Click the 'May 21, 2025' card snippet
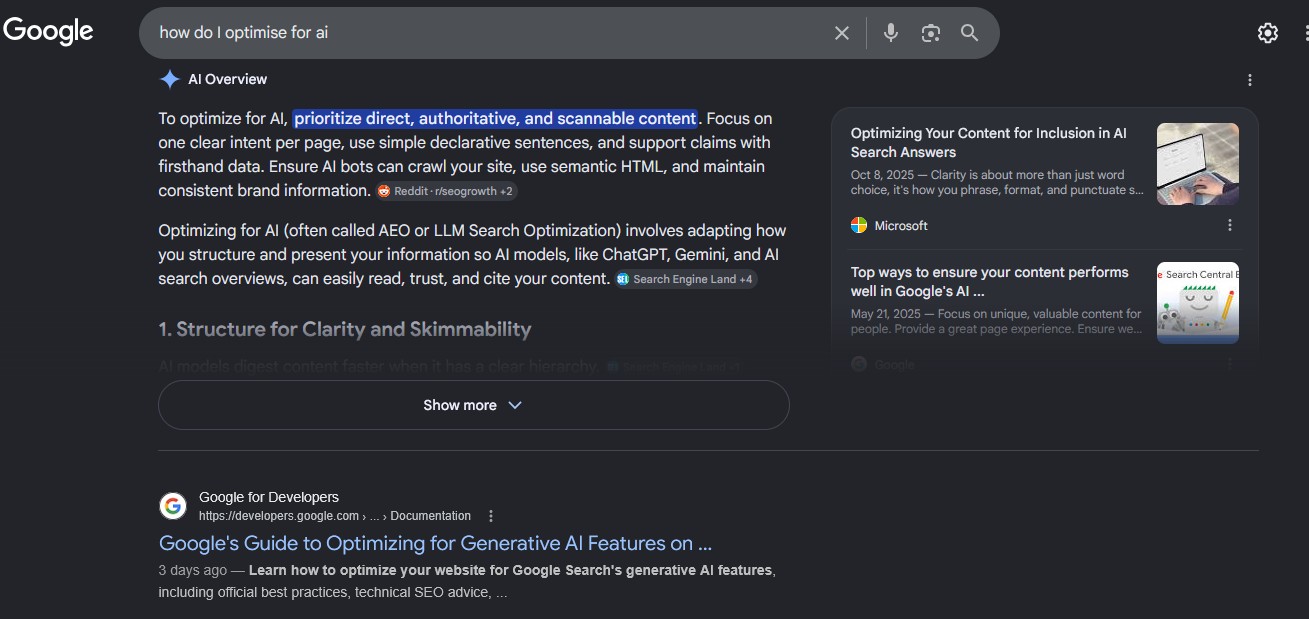This screenshot has width=1309, height=619. click(x=997, y=321)
